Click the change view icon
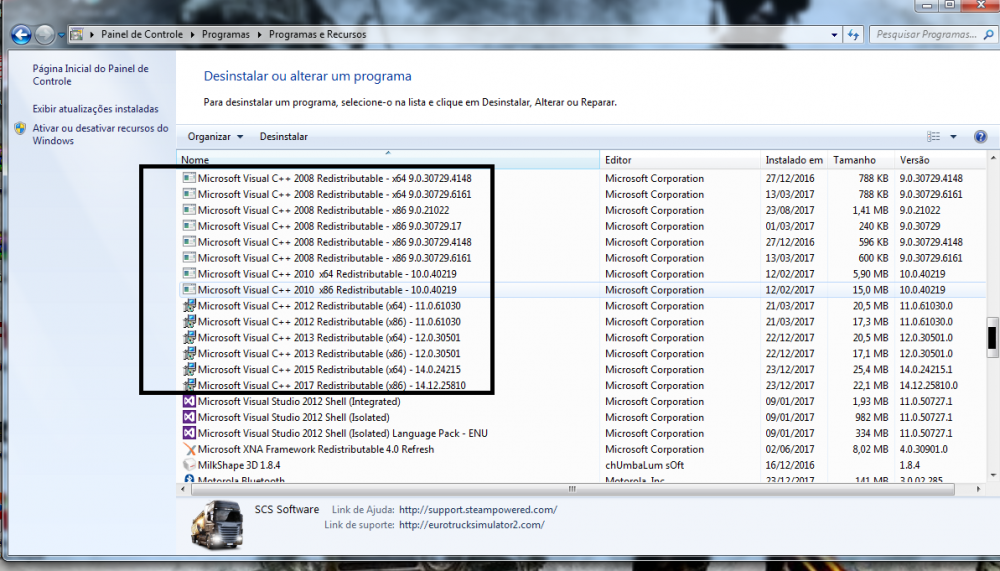1000x571 pixels. click(934, 137)
